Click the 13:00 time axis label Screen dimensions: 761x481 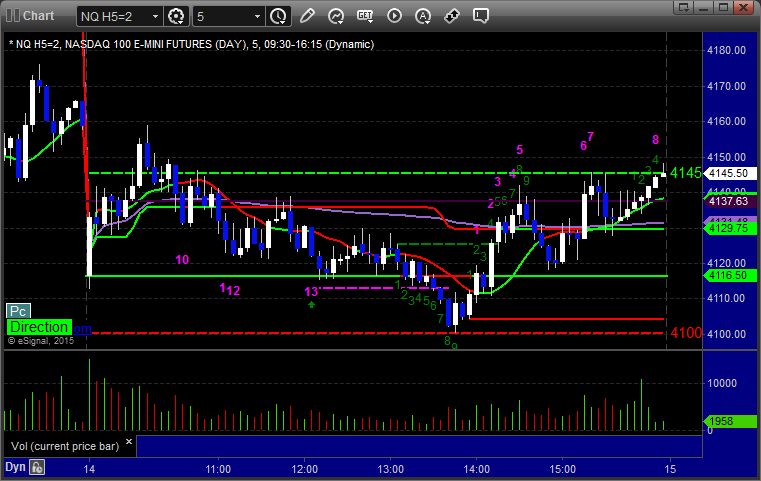click(391, 469)
